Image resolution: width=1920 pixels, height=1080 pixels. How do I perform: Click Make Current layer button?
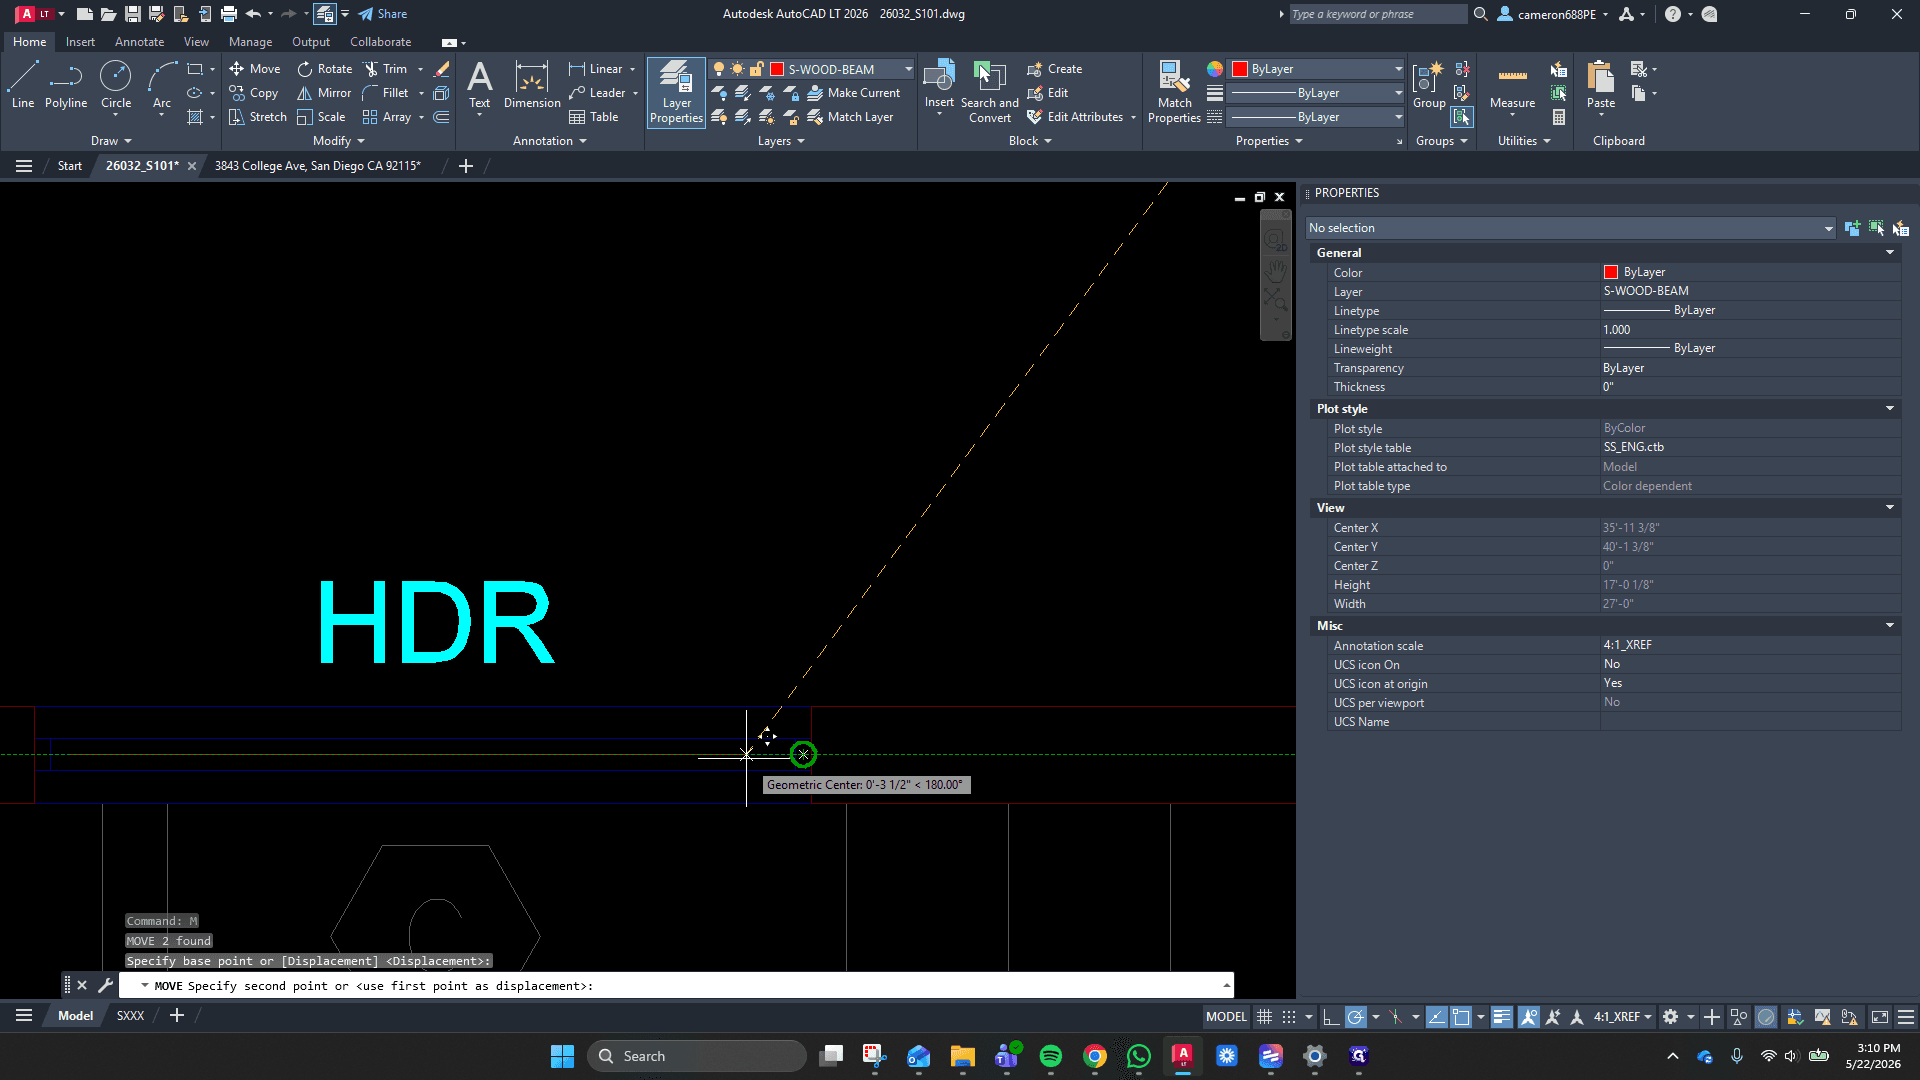click(x=853, y=93)
